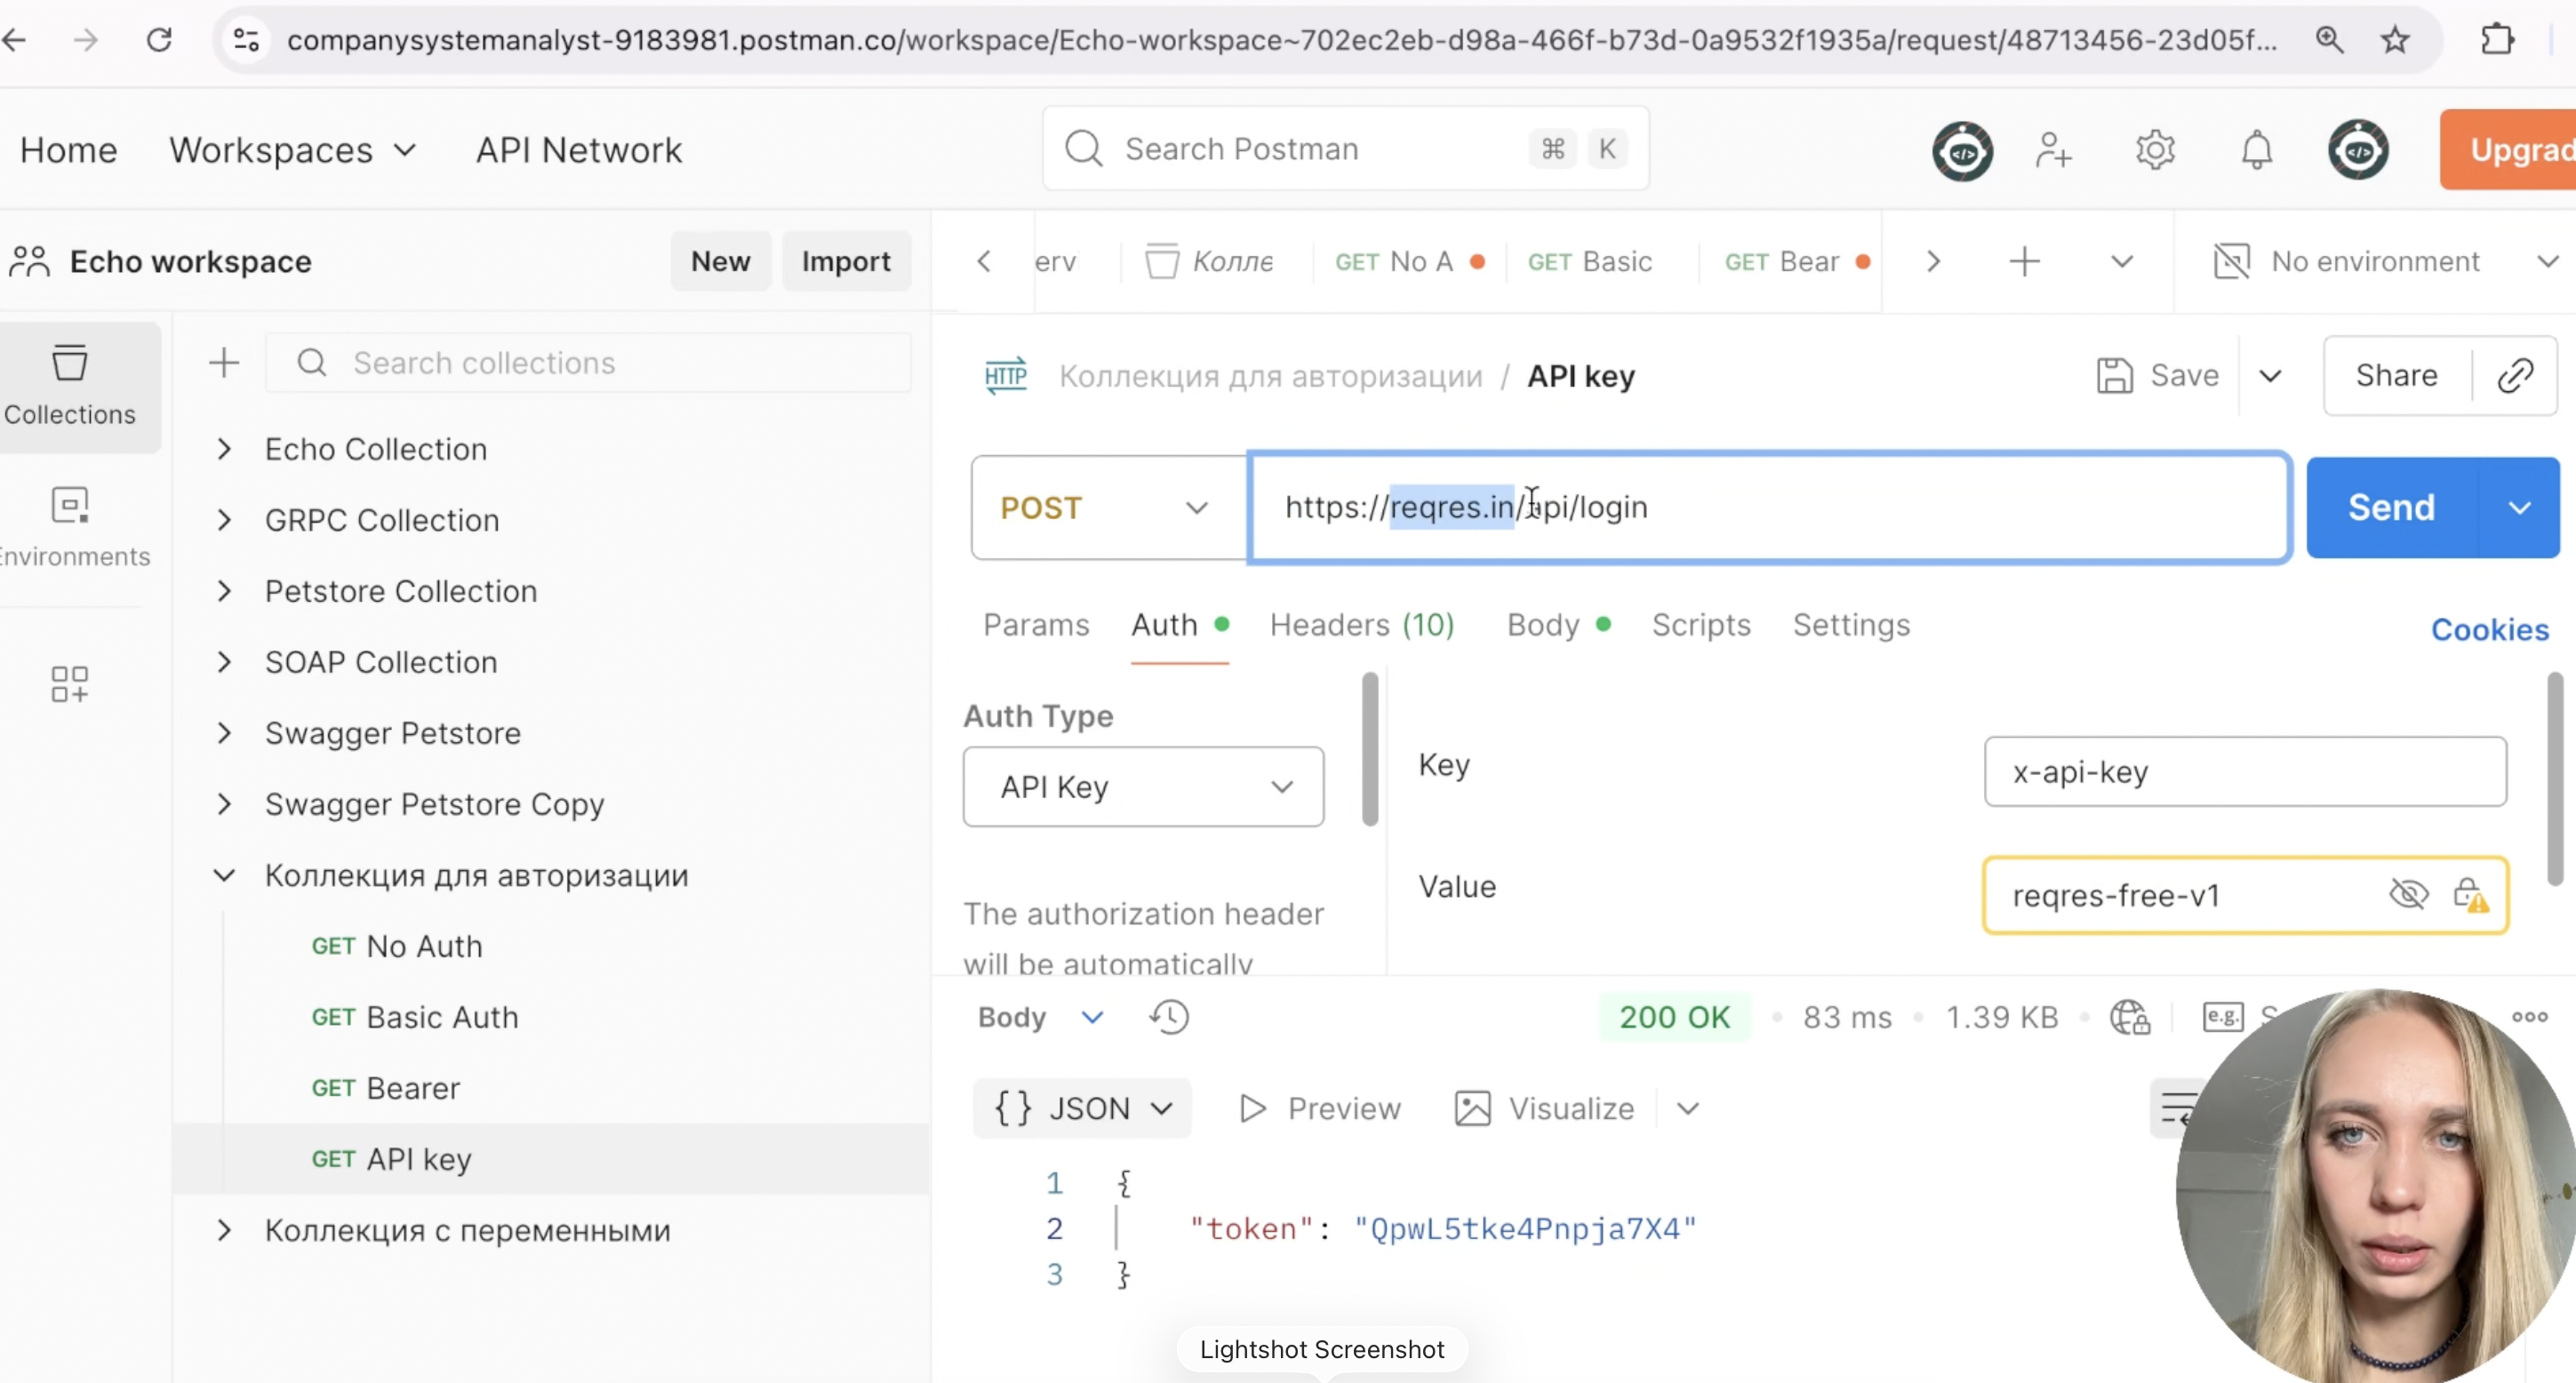Click the New button in workspace
2576x1383 pixels.
[x=720, y=261]
